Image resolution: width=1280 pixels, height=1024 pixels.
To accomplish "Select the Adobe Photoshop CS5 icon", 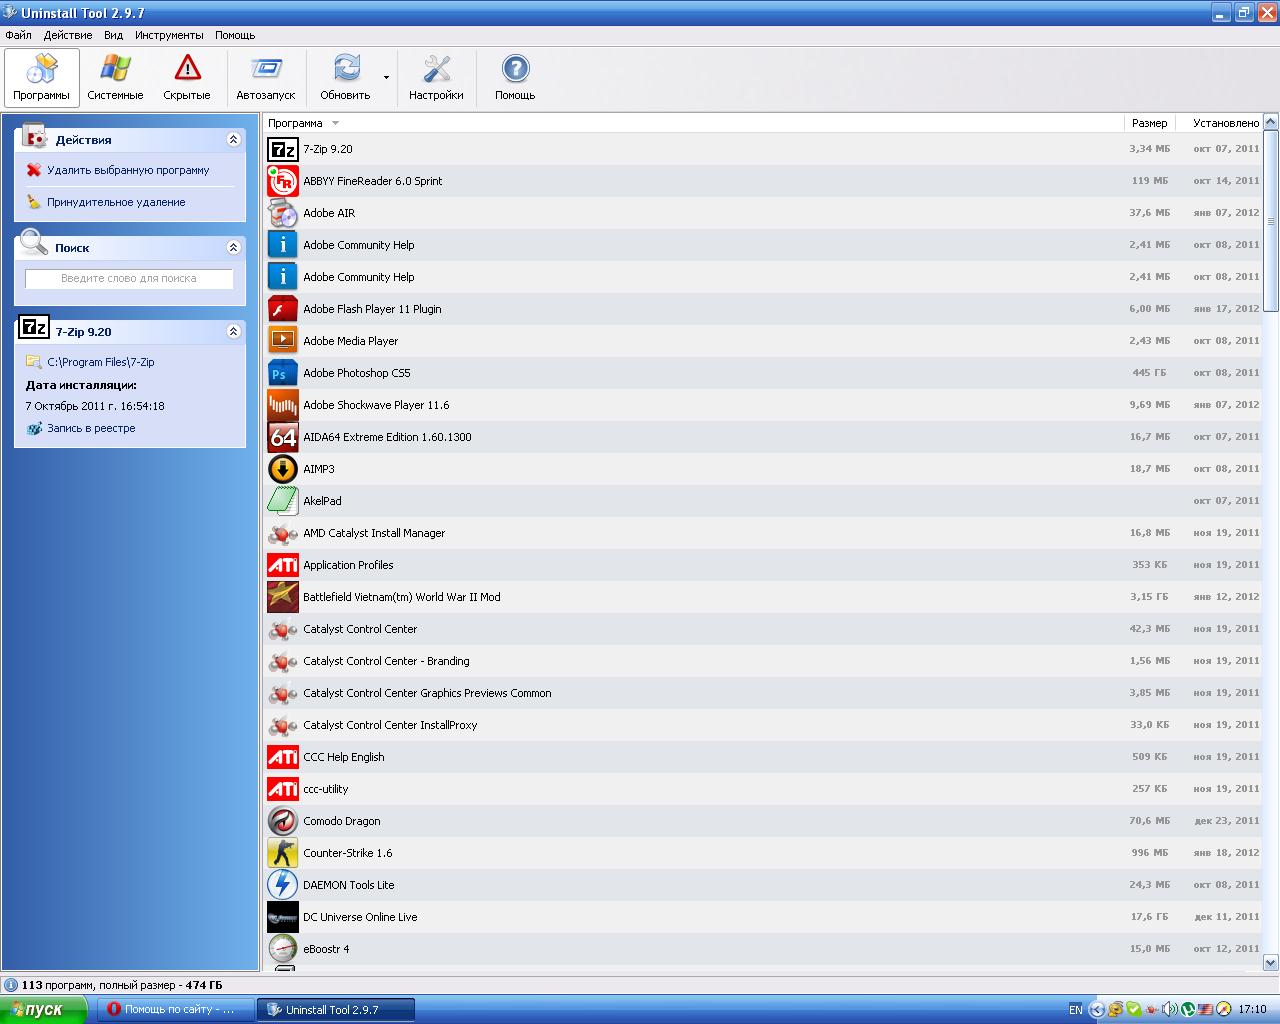I will 283,373.
